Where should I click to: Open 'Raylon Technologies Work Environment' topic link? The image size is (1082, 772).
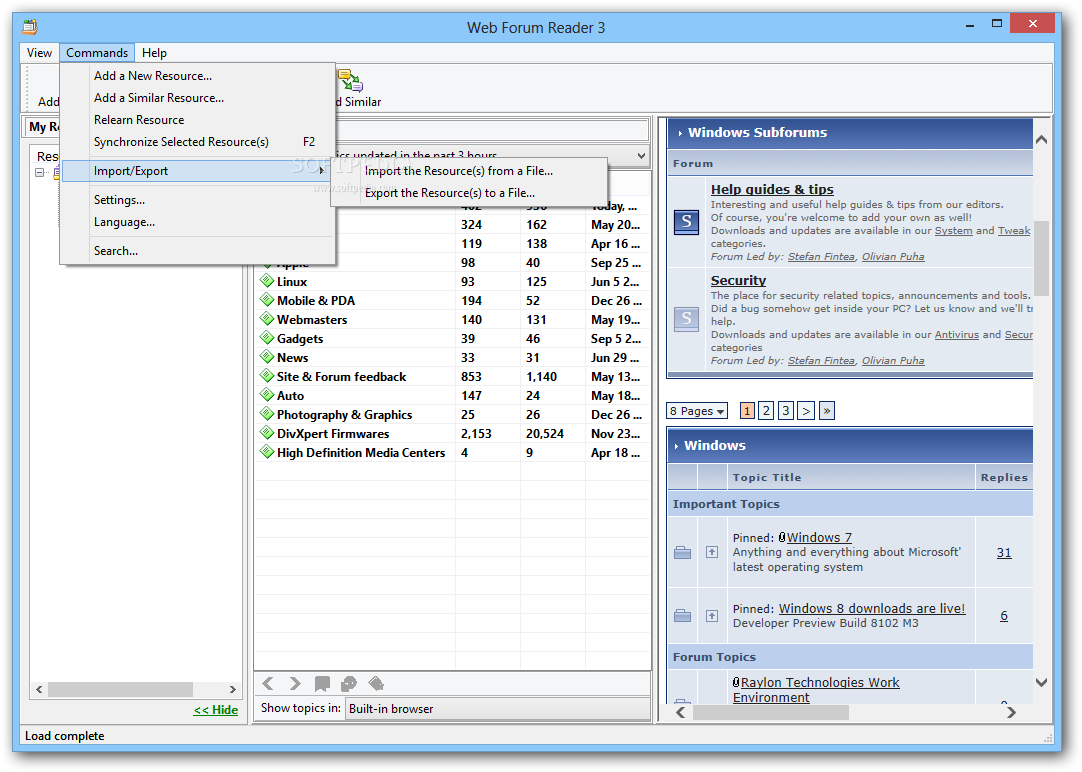816,690
